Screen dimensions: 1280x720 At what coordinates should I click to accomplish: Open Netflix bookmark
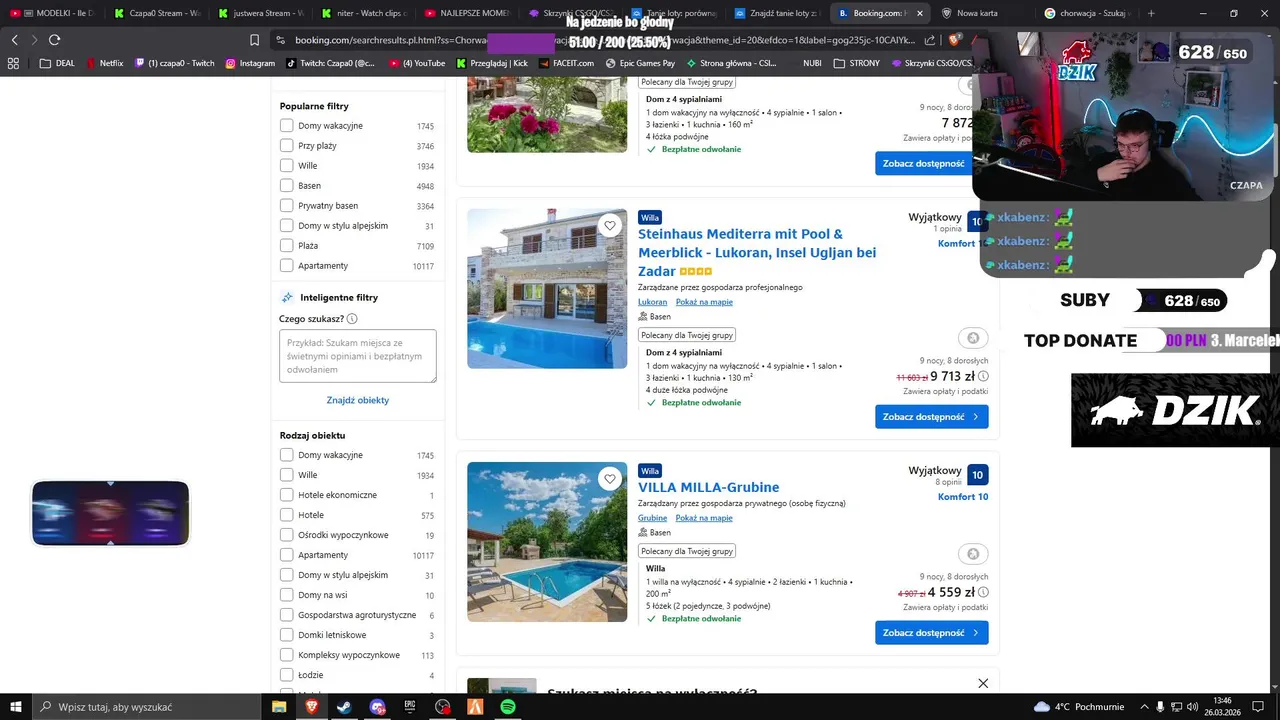[105, 63]
